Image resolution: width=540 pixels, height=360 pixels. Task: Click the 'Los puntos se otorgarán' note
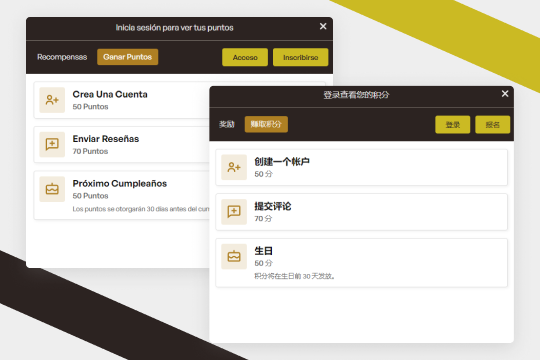coord(141,209)
